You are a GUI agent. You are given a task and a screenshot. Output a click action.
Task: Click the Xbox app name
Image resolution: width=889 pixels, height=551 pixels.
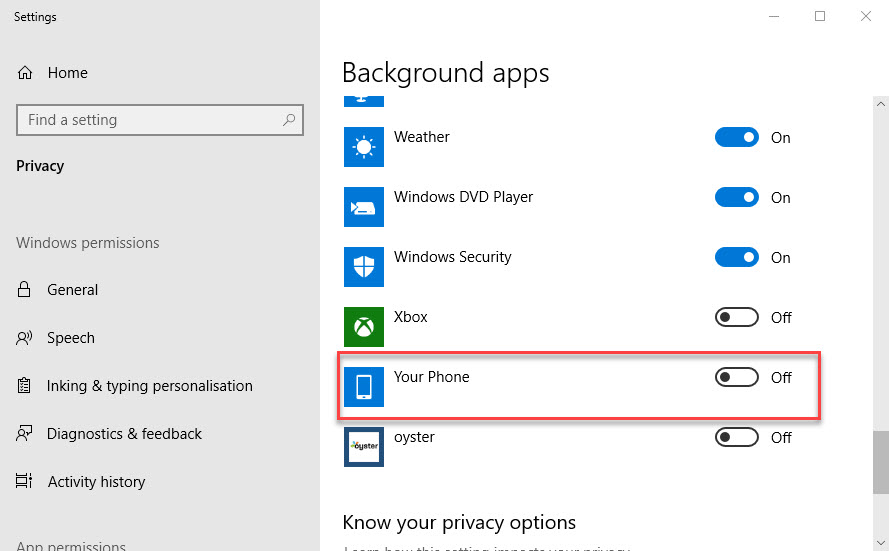410,317
